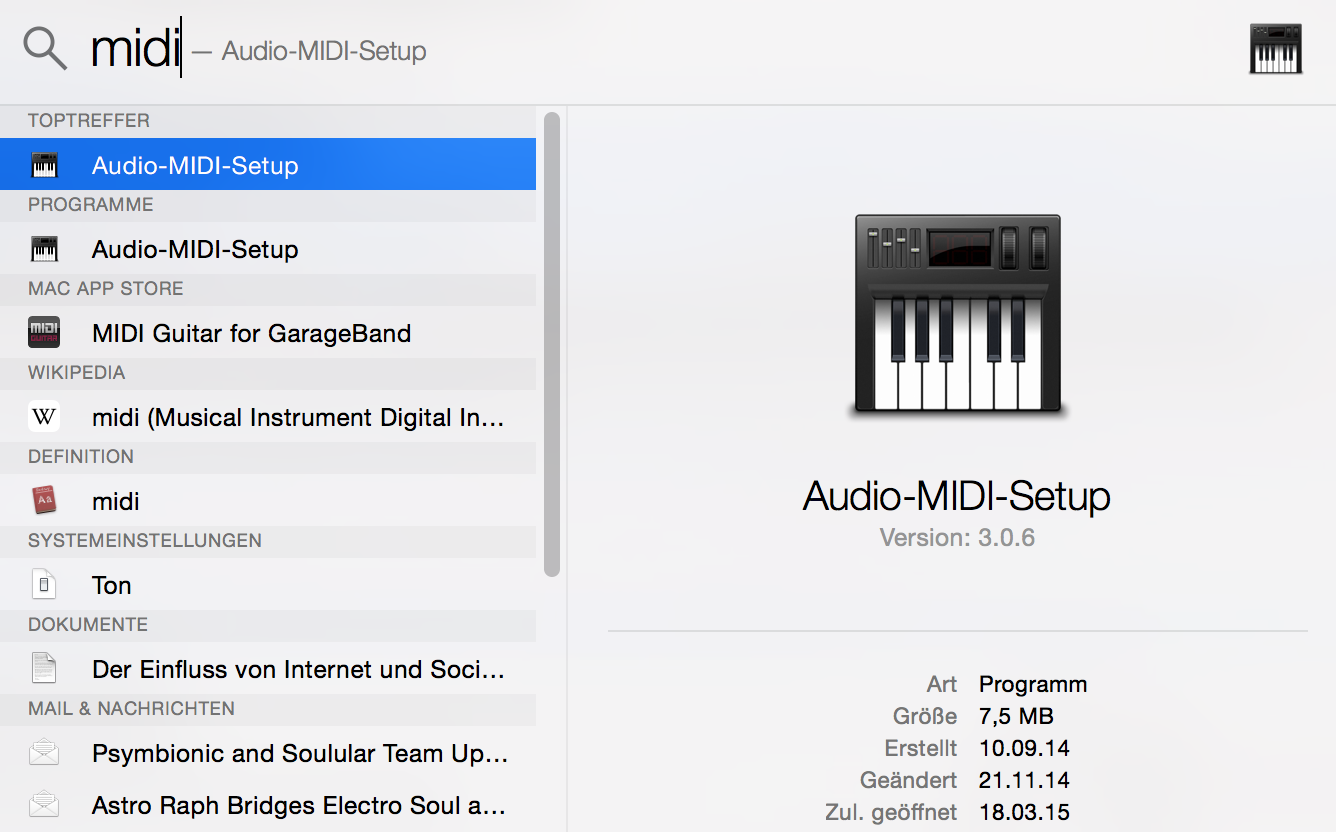Open Psymbionic and Soulular Team mail
The height and width of the screenshot is (832, 1336).
268,753
